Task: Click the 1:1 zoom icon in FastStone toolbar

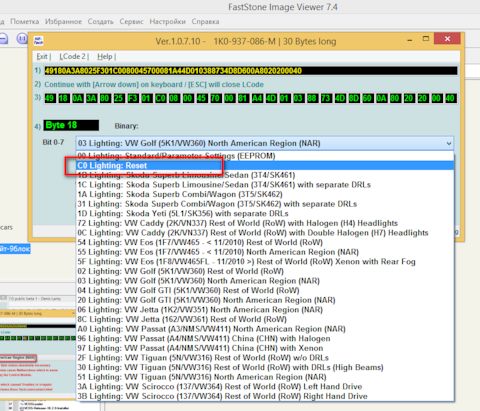Action: [x=22, y=39]
